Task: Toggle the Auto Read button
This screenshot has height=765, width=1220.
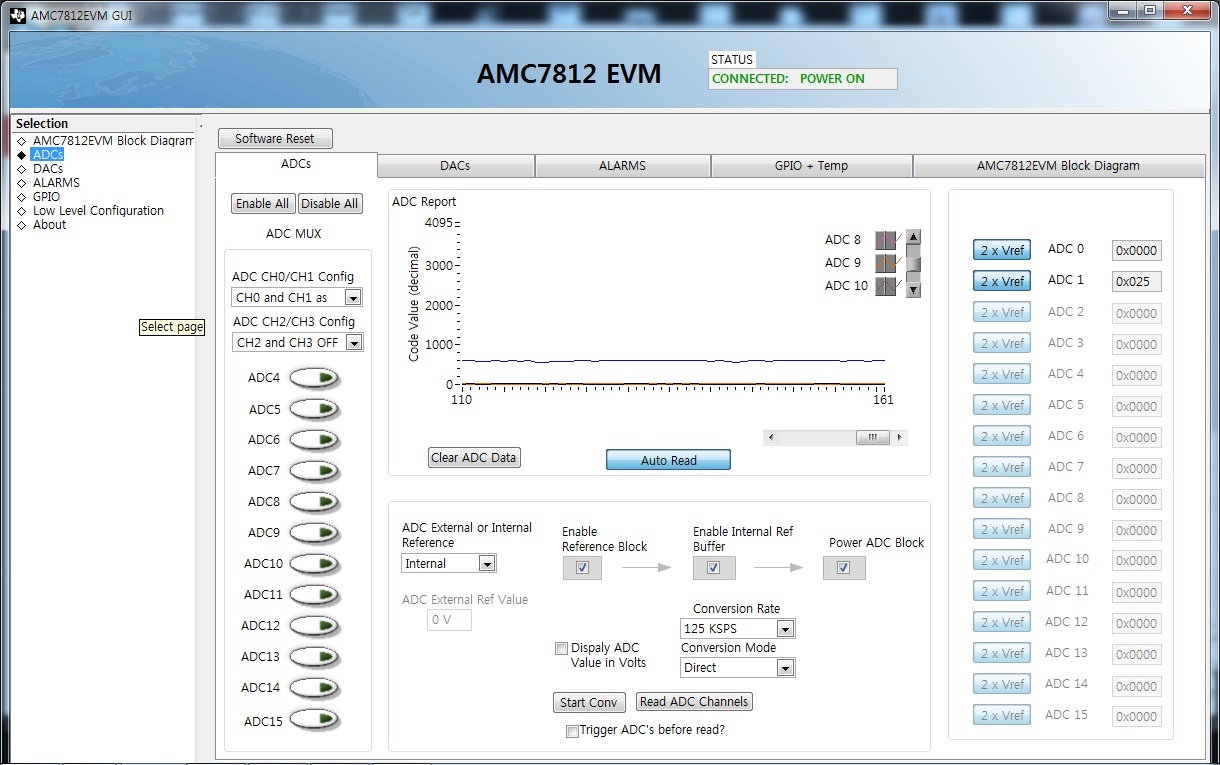Action: click(668, 460)
